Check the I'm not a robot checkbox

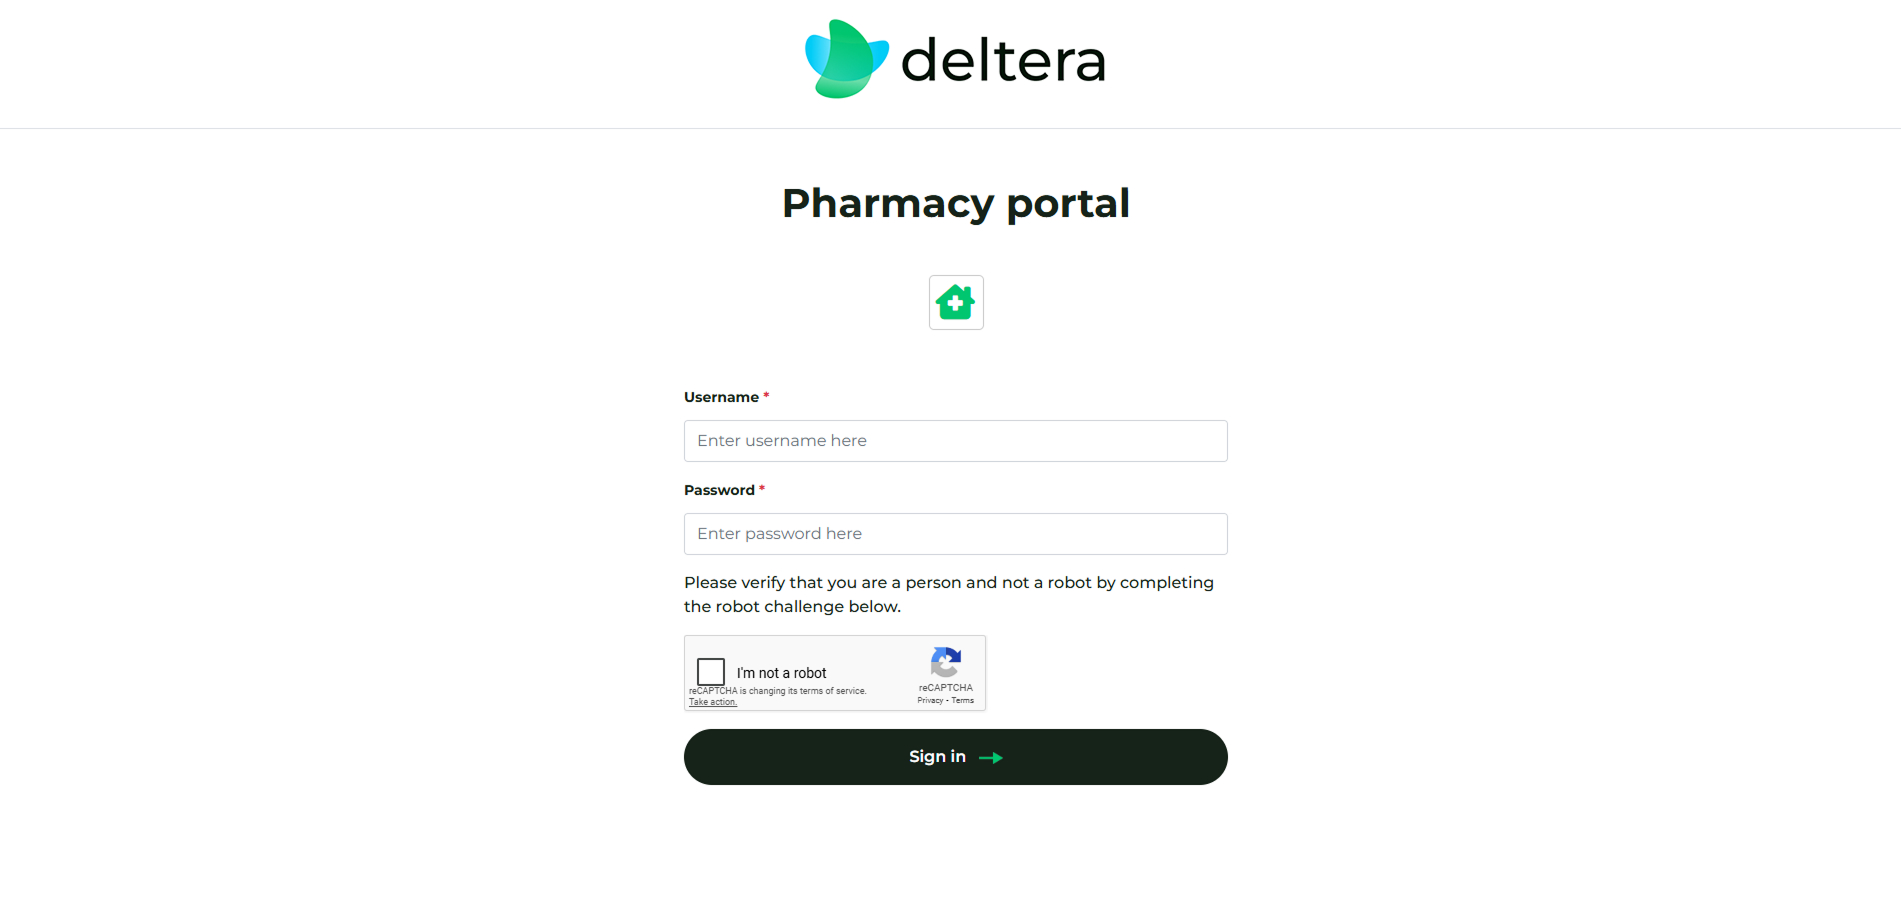coord(711,671)
